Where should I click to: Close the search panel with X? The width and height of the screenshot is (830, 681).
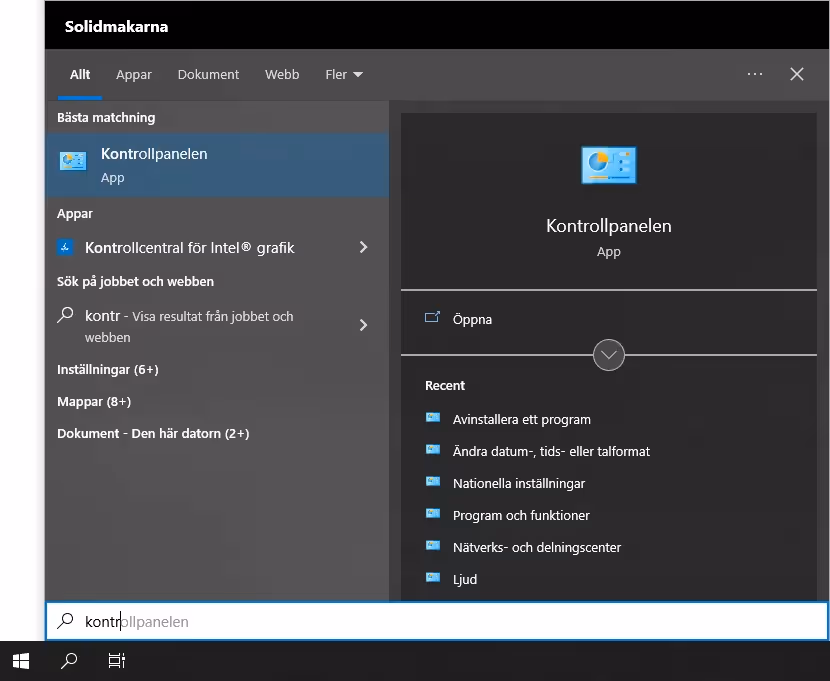click(x=797, y=74)
